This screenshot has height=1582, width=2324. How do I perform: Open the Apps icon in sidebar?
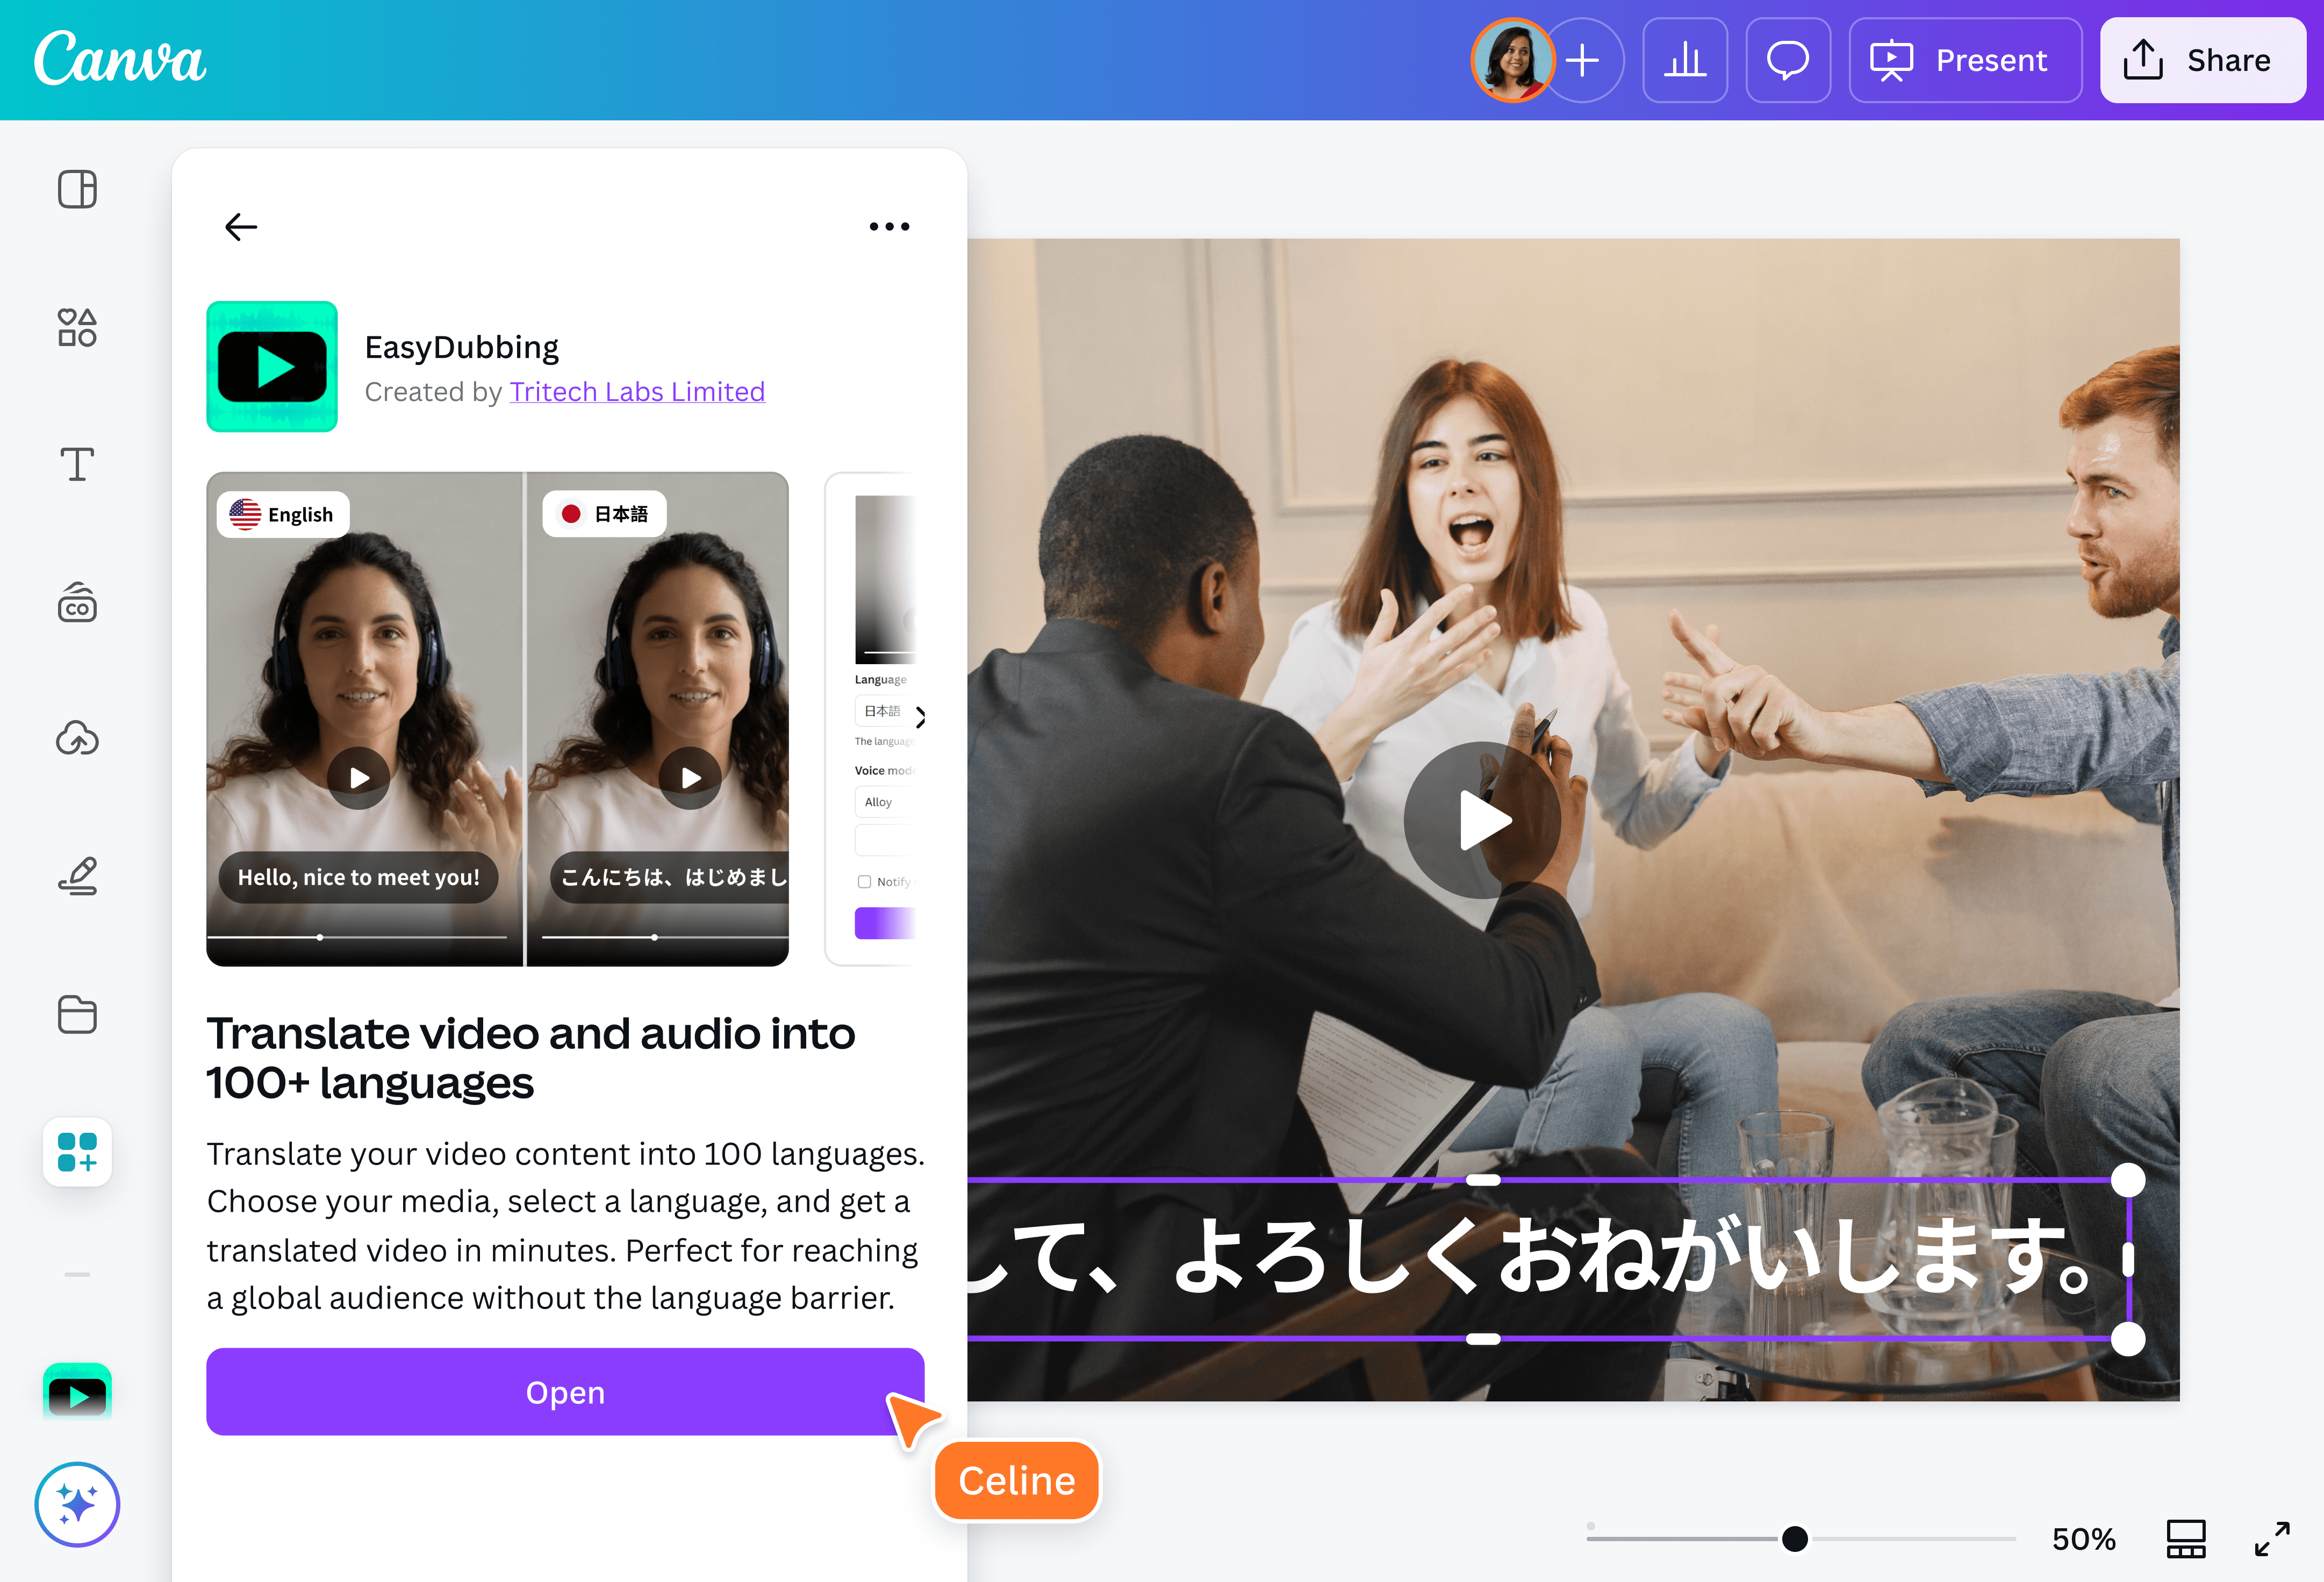(x=77, y=1152)
